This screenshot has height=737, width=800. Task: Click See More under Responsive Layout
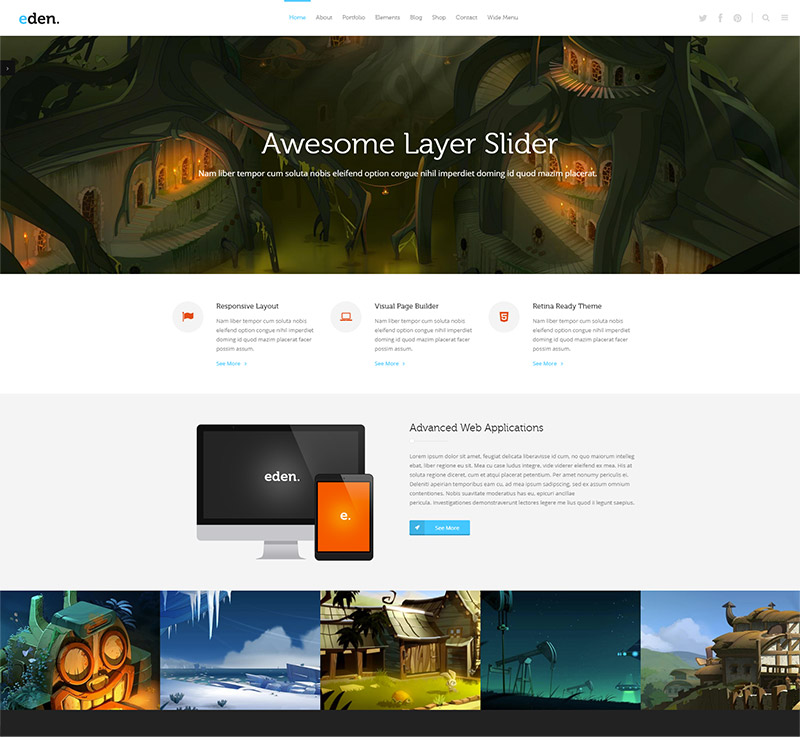tap(231, 364)
